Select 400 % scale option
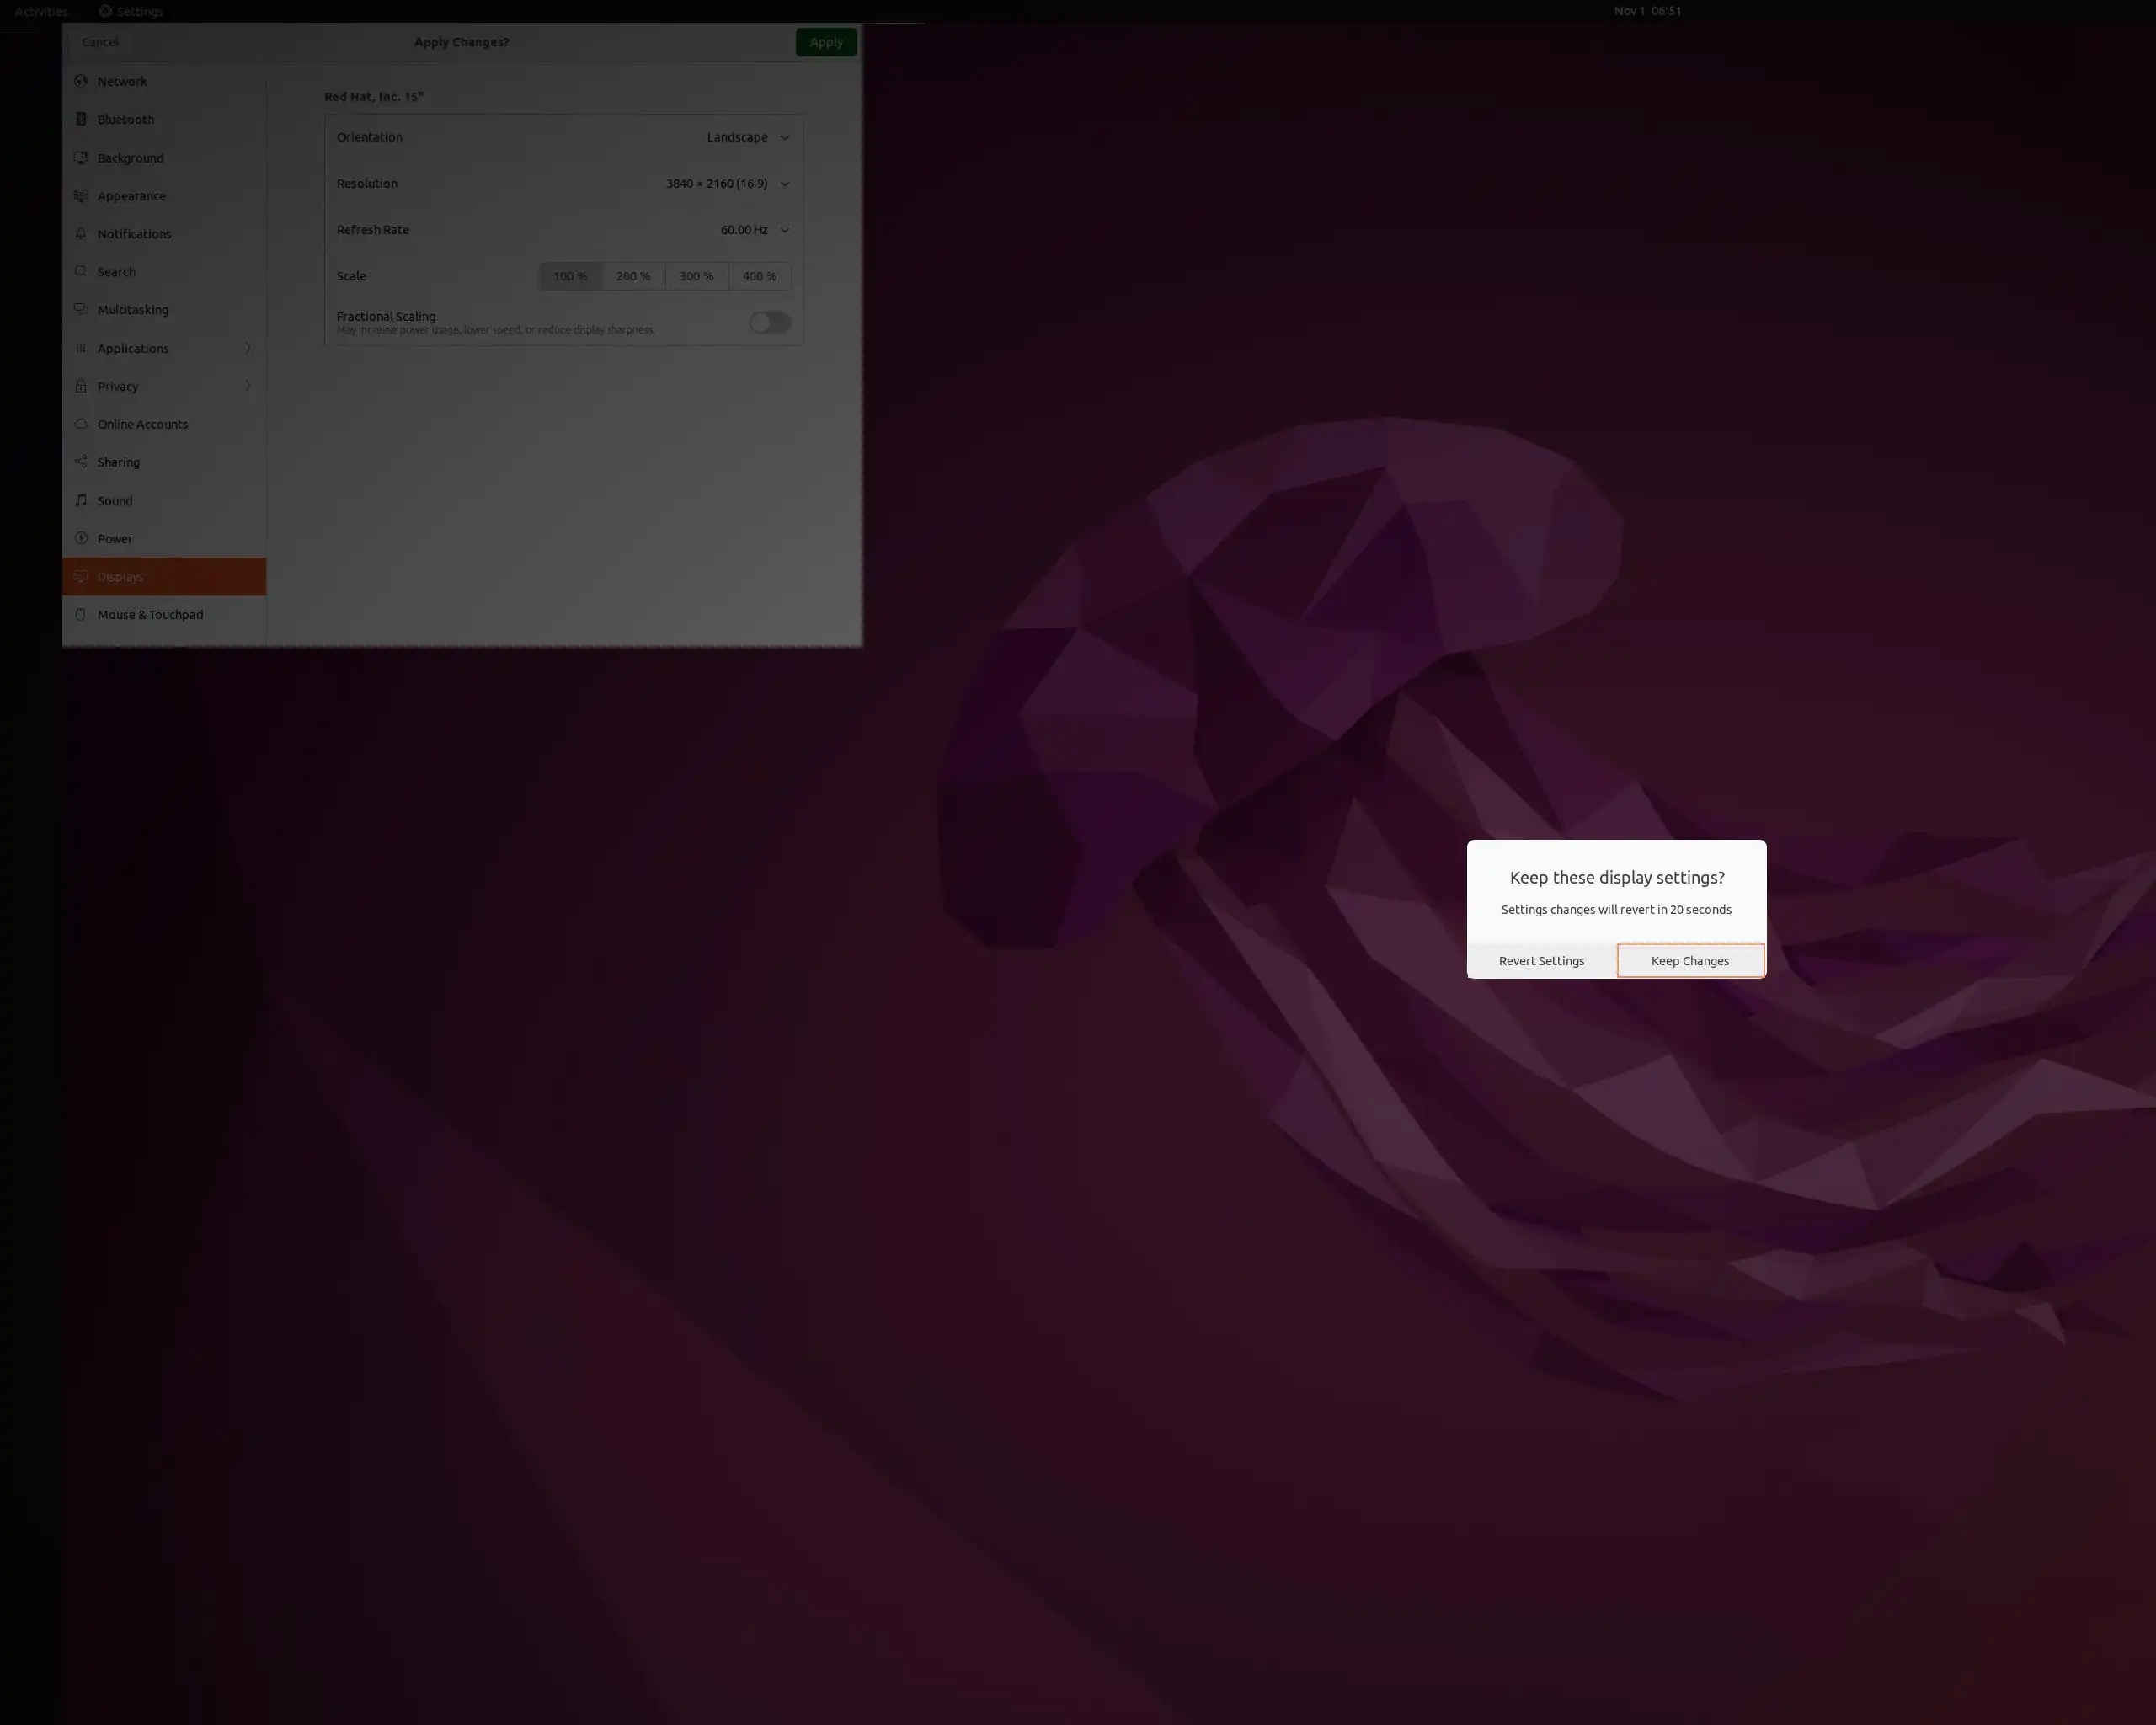Screen dimensions: 2156x1725 point(759,276)
